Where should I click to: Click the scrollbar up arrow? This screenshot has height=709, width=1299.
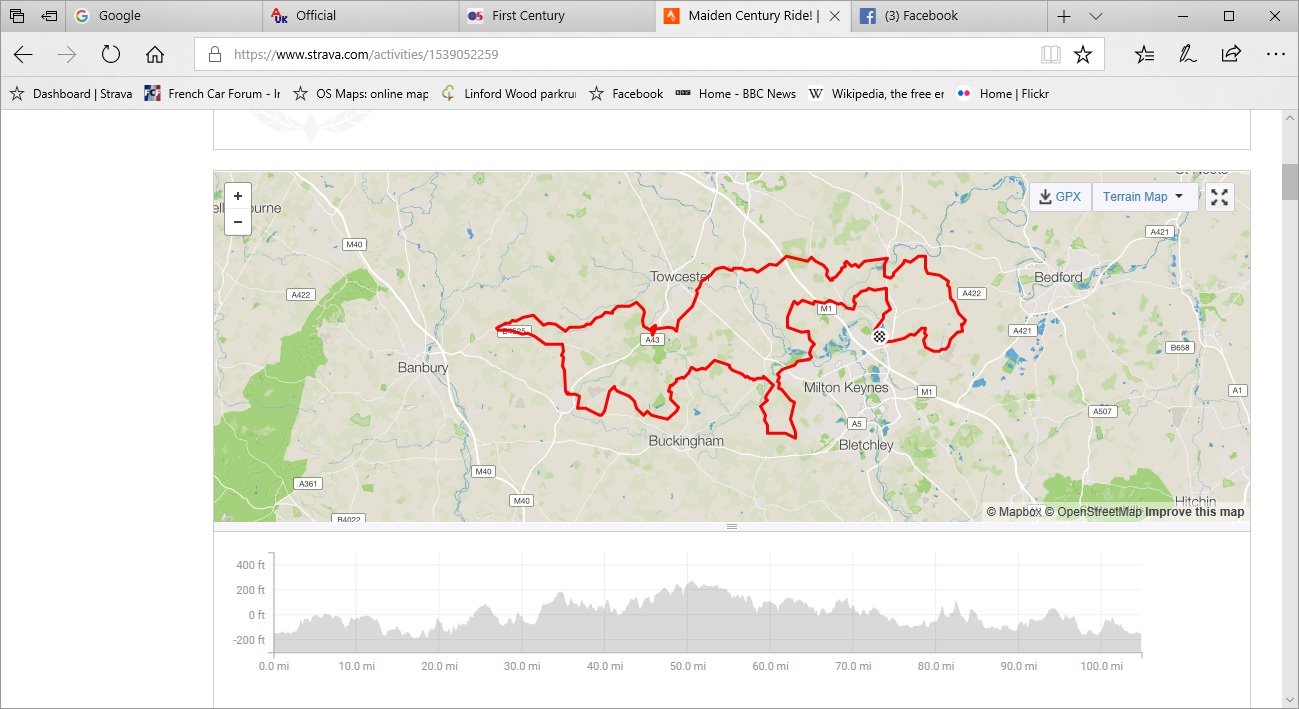point(1290,120)
